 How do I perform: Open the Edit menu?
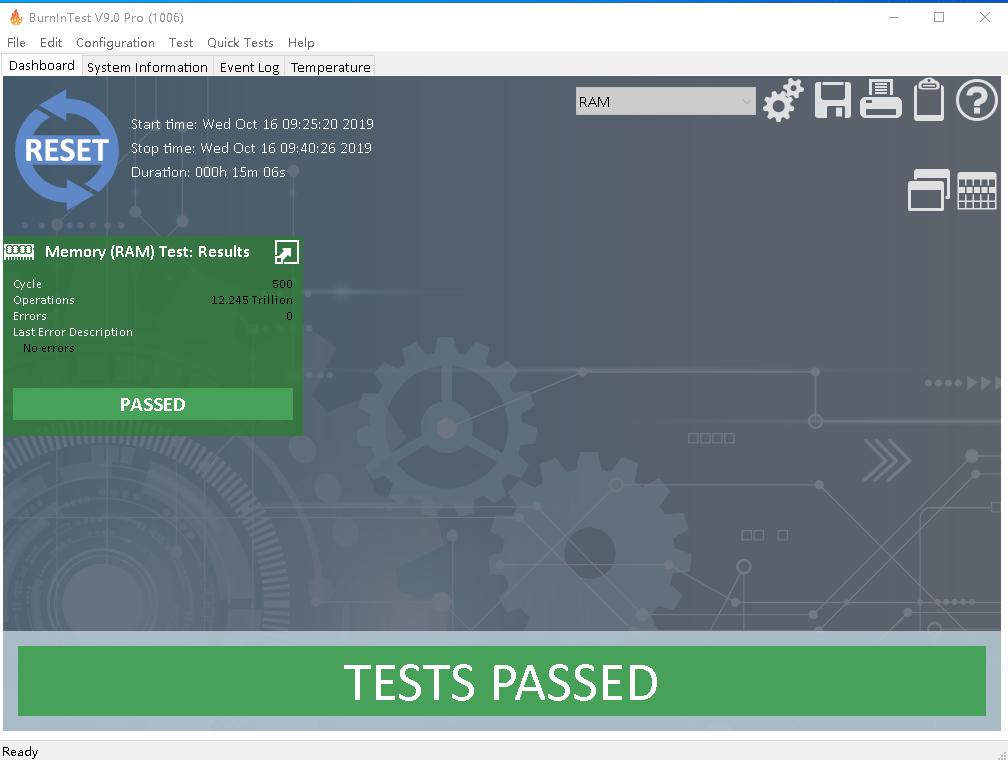tap(51, 42)
